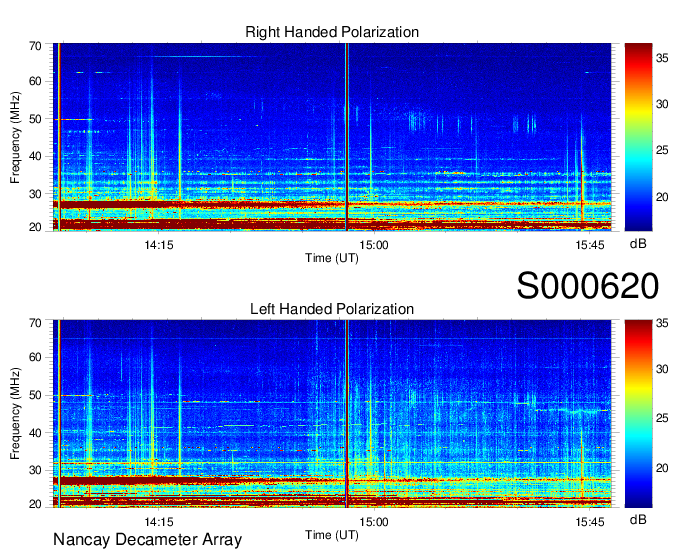Click the S000620 identifier label
The width and height of the screenshot is (680, 552).
(x=588, y=286)
